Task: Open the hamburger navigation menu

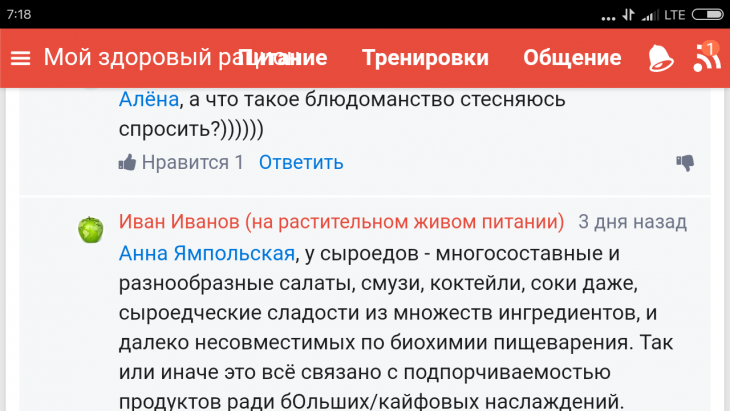Action: [20, 58]
